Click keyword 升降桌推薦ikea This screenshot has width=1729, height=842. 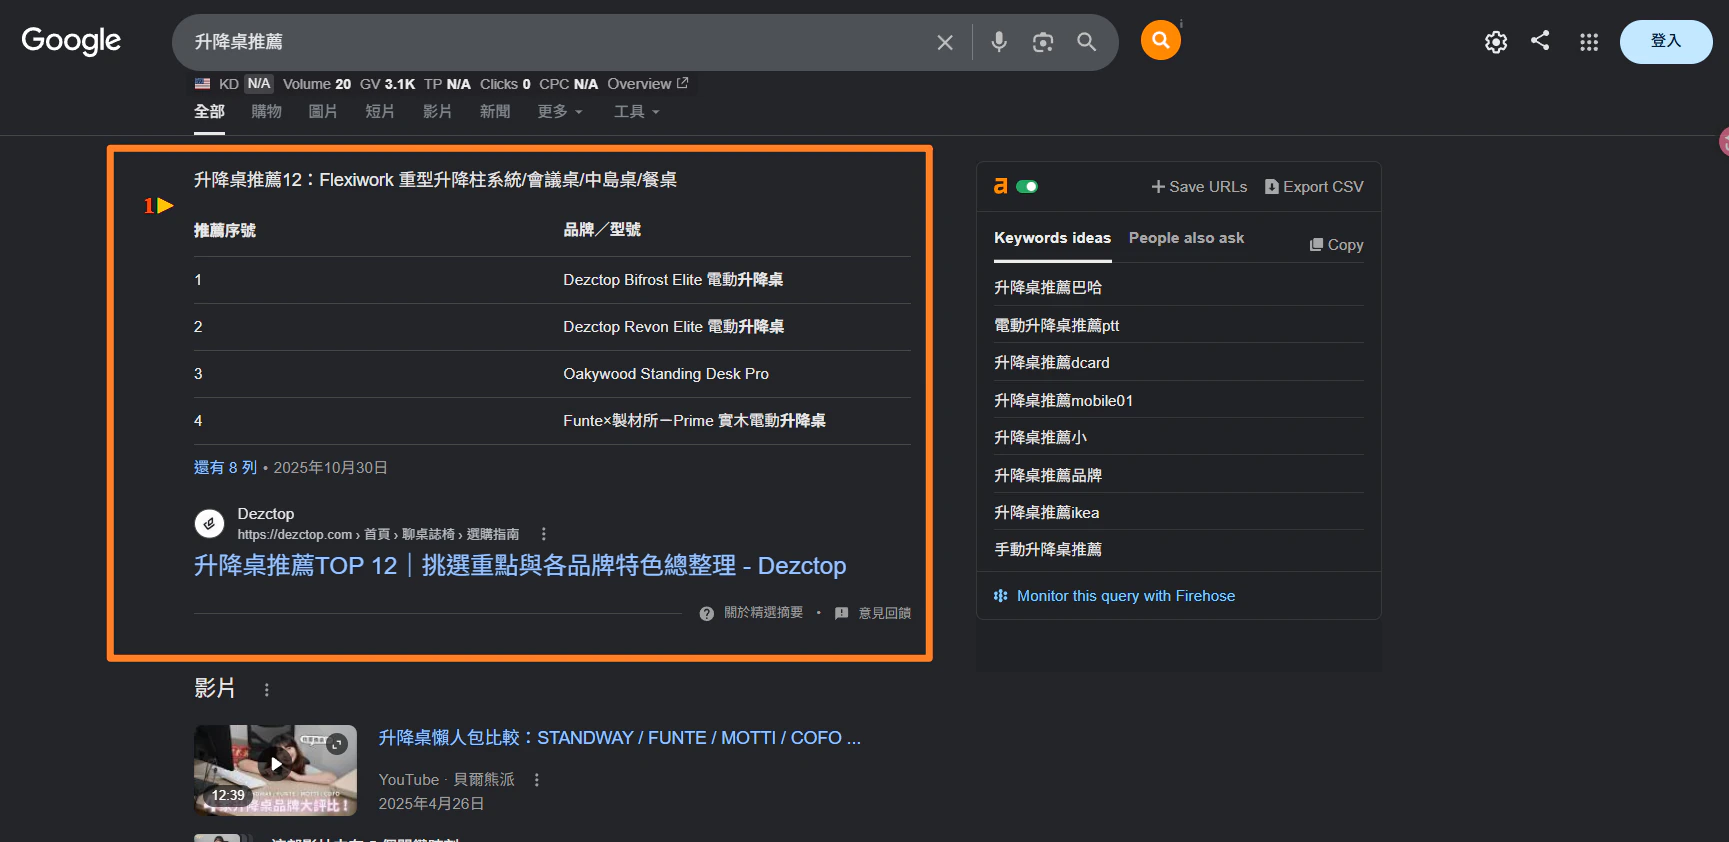pyautogui.click(x=1047, y=512)
